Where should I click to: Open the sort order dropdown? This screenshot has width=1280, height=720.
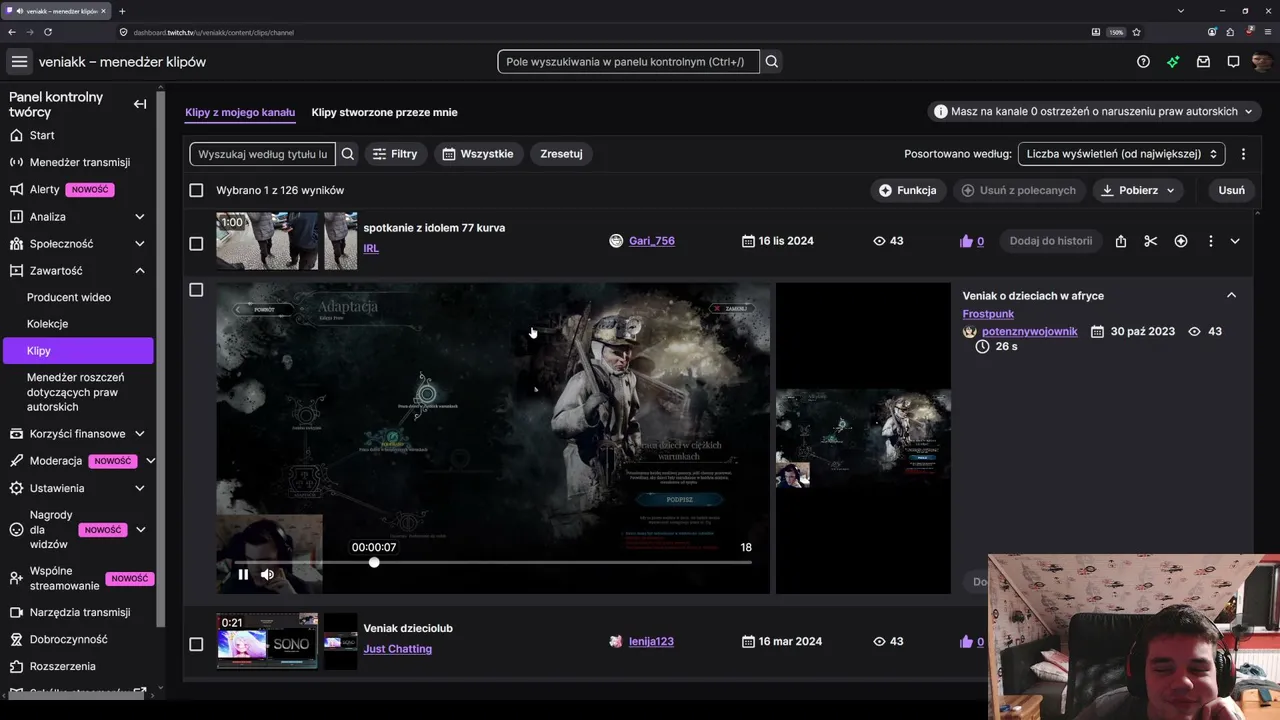coord(1121,154)
